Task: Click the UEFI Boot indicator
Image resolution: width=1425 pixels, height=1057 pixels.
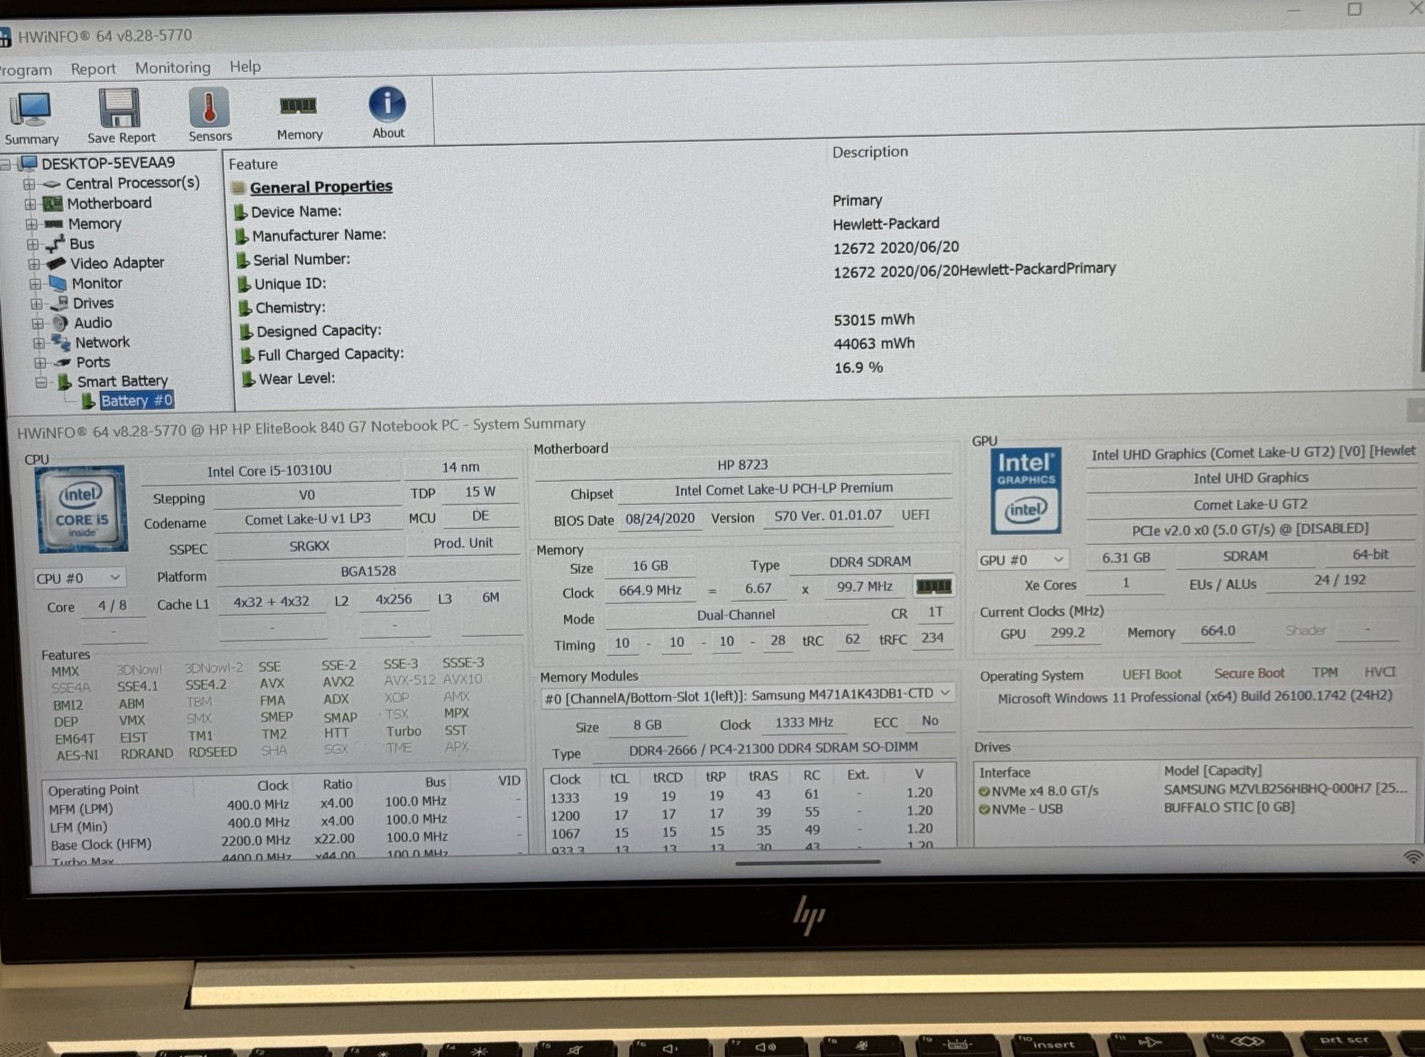Action: [x=1151, y=674]
